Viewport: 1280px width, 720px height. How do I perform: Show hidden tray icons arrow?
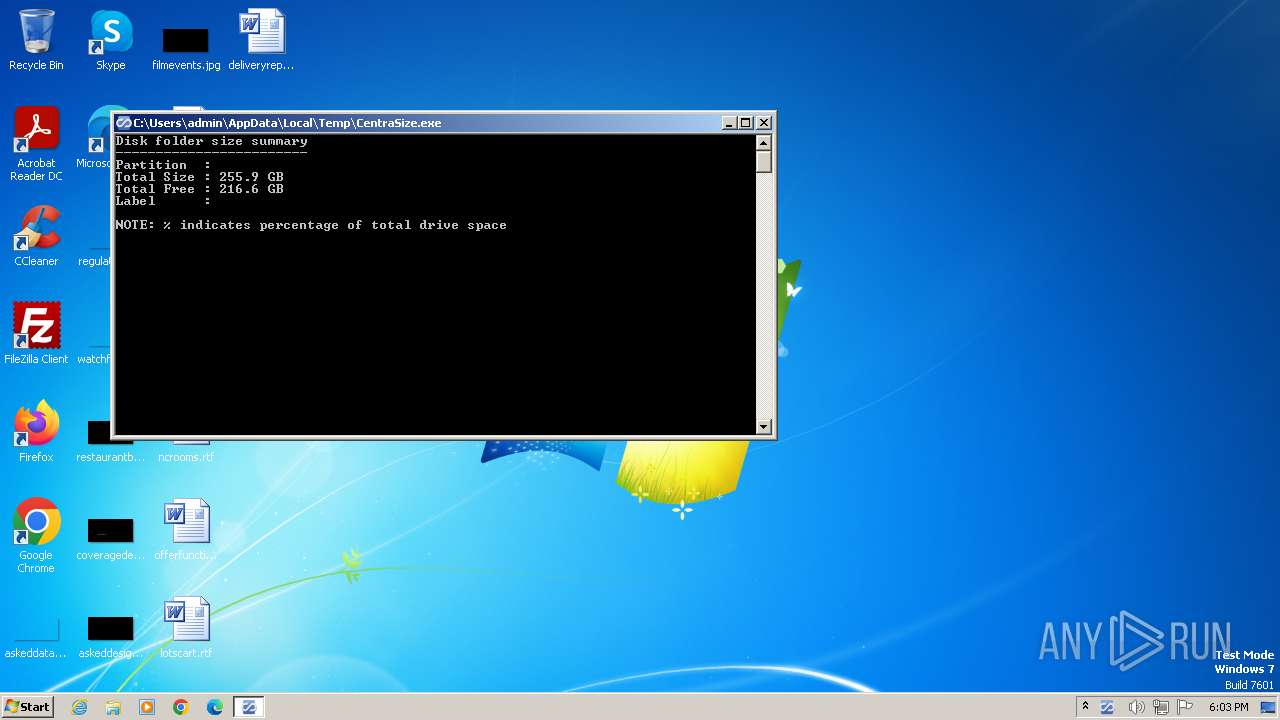(x=1085, y=707)
